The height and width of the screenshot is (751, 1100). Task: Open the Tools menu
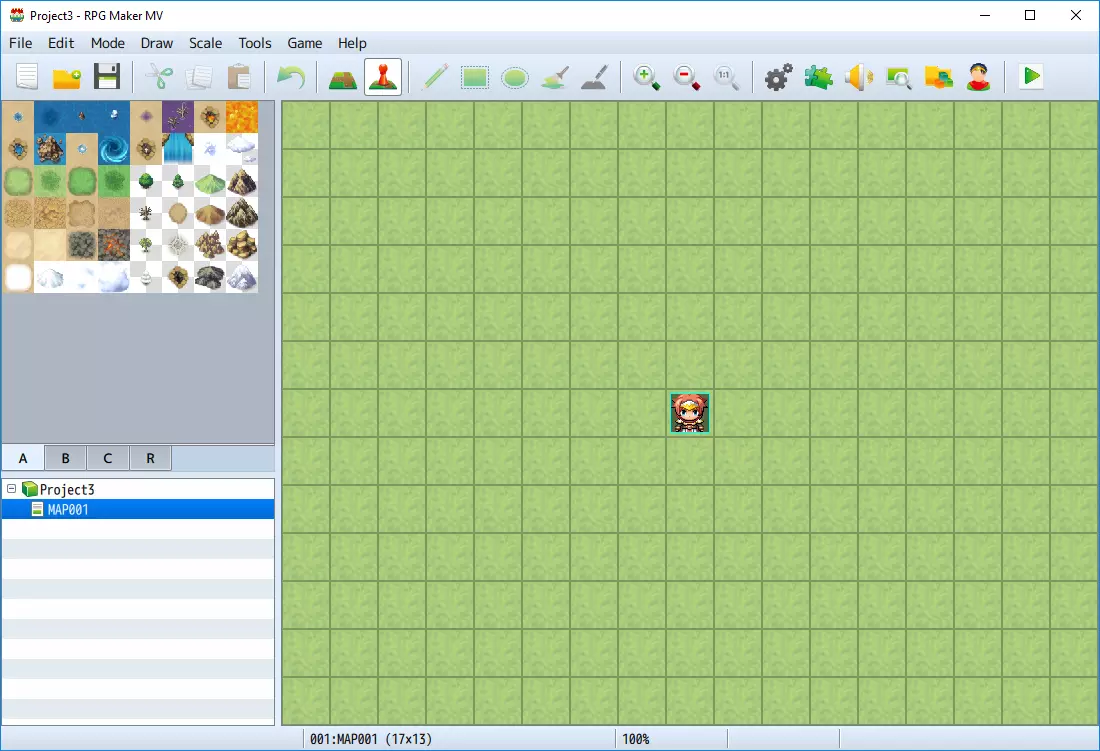pyautogui.click(x=255, y=43)
